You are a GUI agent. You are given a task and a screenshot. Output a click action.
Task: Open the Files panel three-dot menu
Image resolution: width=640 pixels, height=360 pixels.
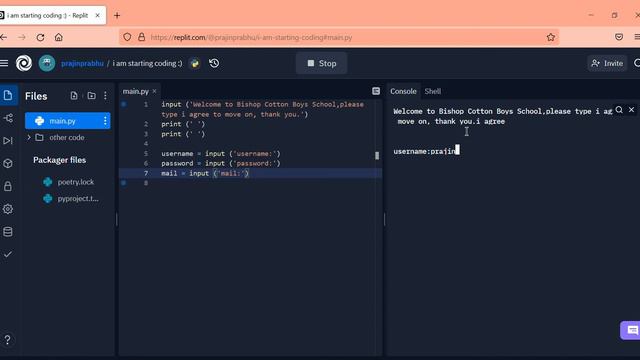[105, 96]
